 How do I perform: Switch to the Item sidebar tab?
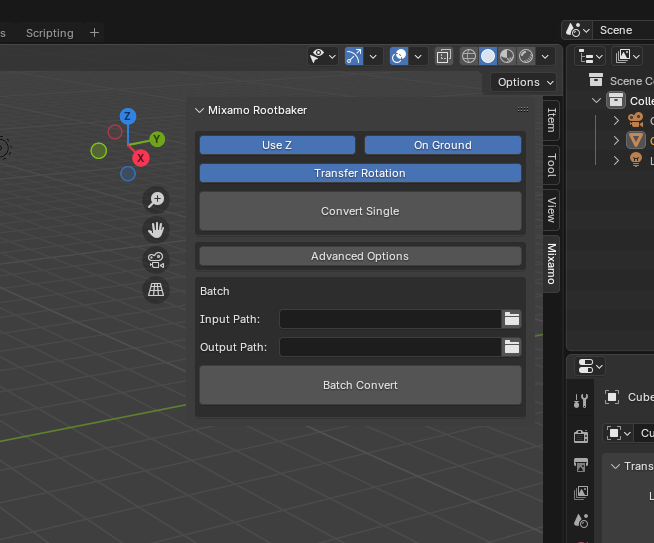click(x=551, y=120)
